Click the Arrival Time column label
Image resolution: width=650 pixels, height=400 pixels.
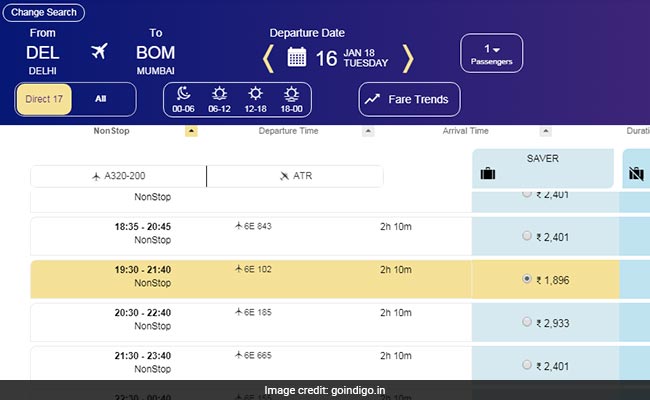coord(466,131)
